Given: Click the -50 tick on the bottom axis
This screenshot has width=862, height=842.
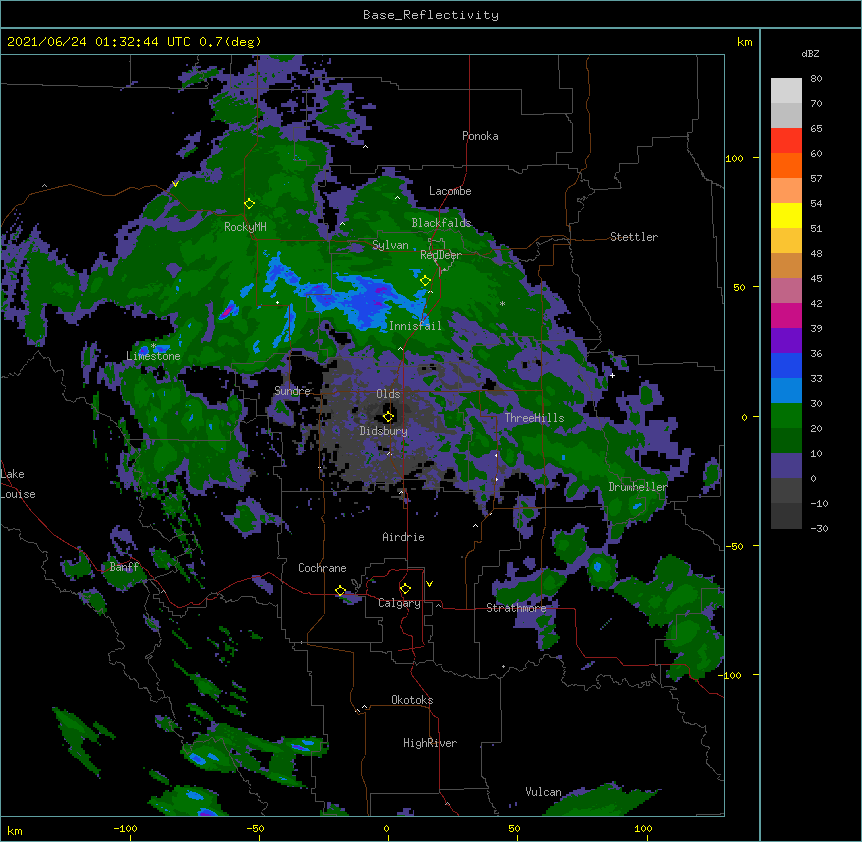Looking at the screenshot, I should click(255, 828).
